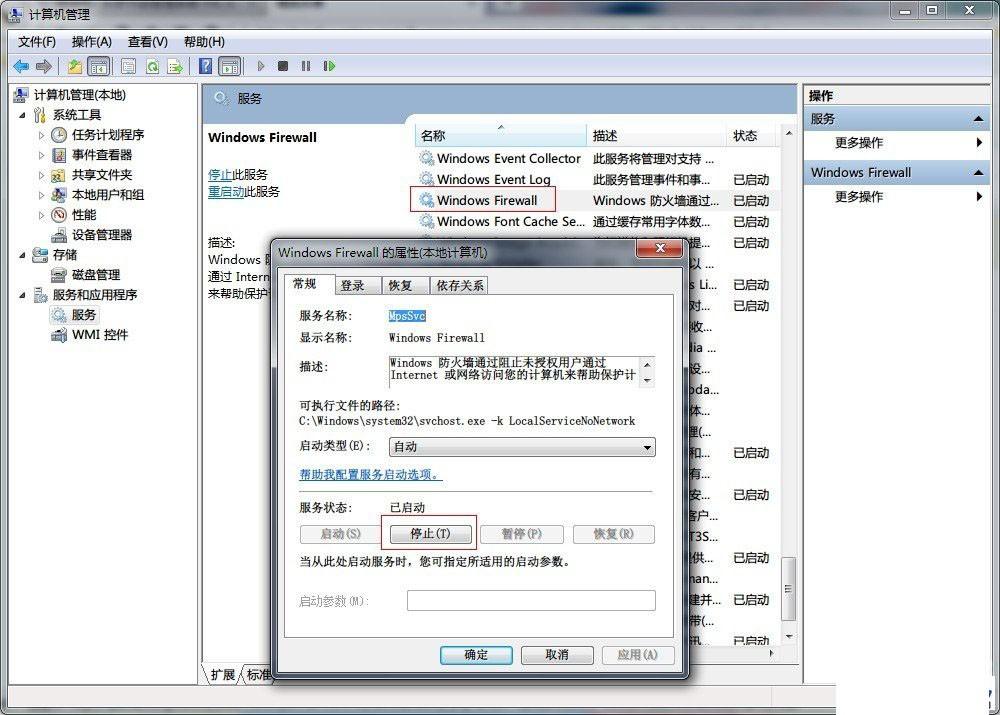
Task: Expand the 任务计划程序 node arrow
Action: click(41, 135)
